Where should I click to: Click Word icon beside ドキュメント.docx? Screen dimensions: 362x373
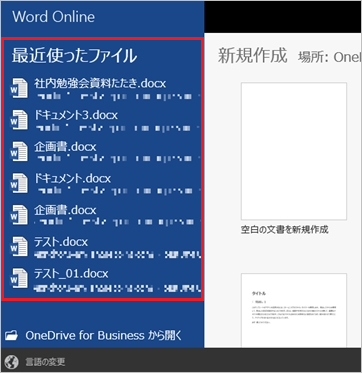[x=19, y=183]
